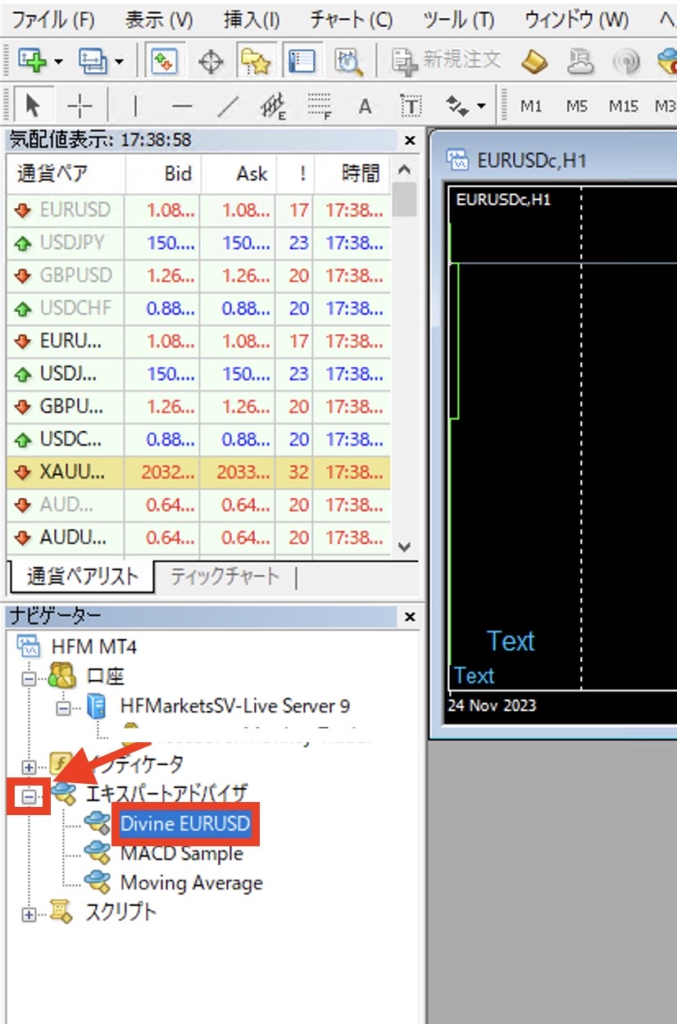Open the チャート (C) menu
Viewport: 677px width, 1024px height.
pos(351,20)
